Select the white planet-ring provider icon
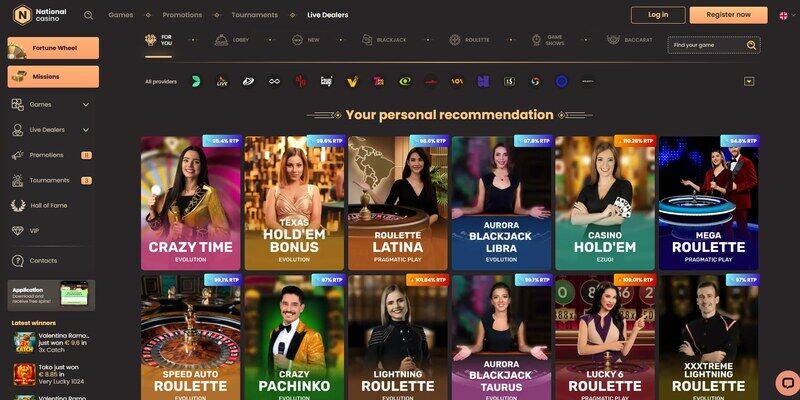 pos(248,82)
